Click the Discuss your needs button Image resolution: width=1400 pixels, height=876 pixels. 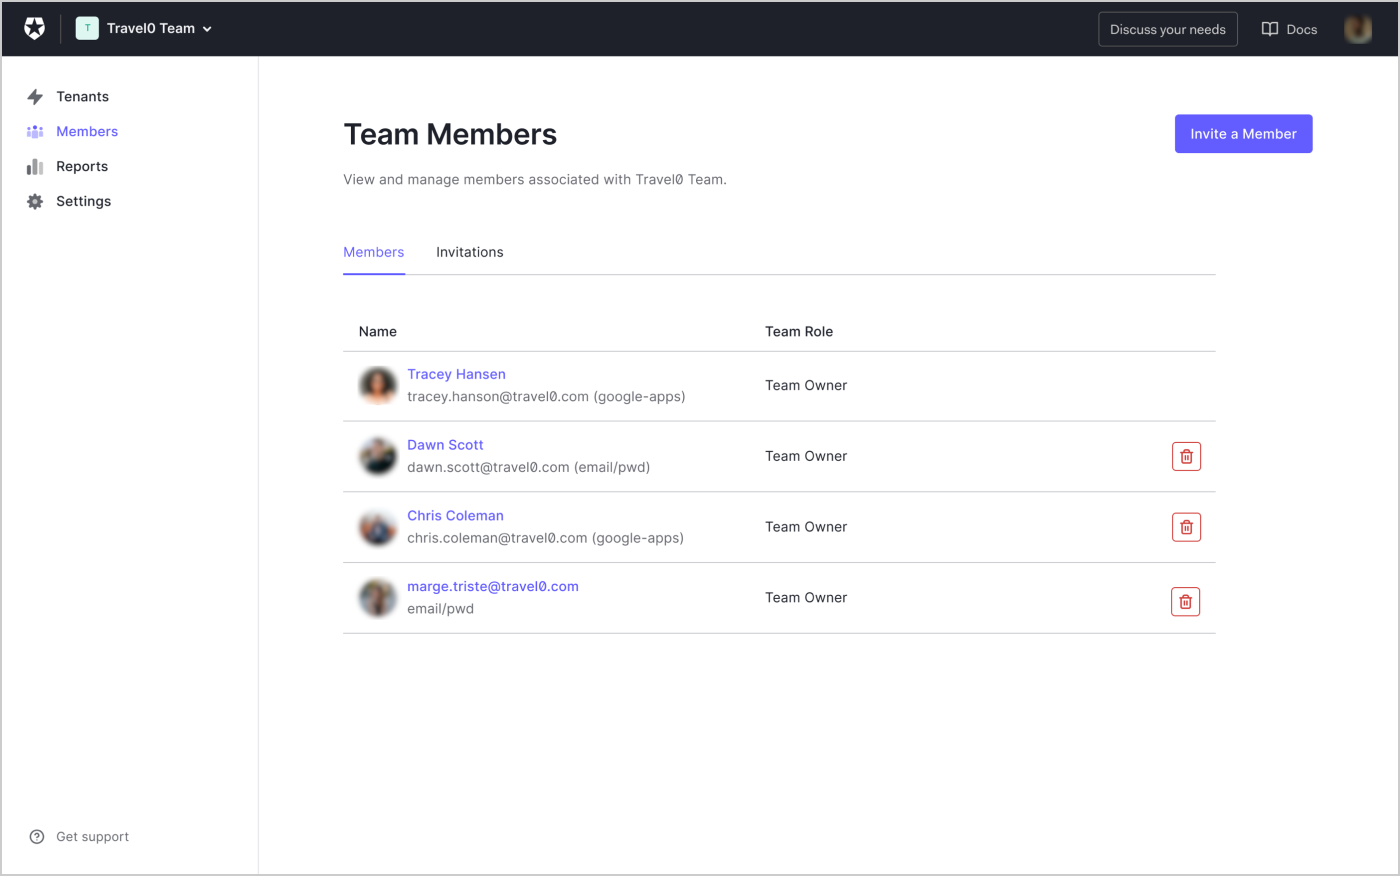(x=1167, y=29)
